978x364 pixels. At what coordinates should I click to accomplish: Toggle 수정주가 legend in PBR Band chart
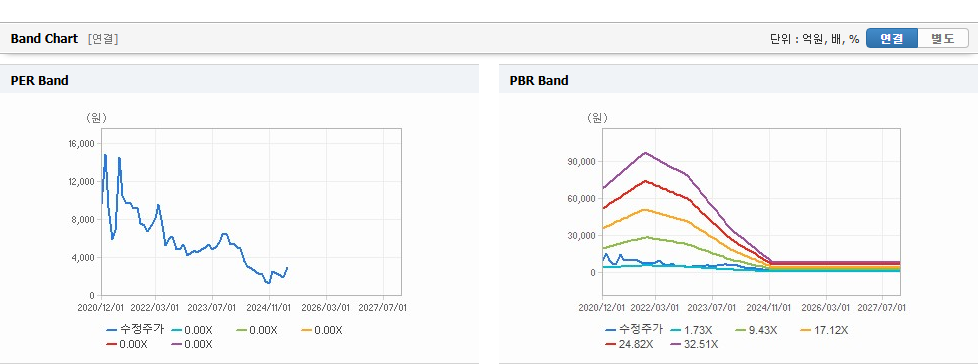pos(633,330)
